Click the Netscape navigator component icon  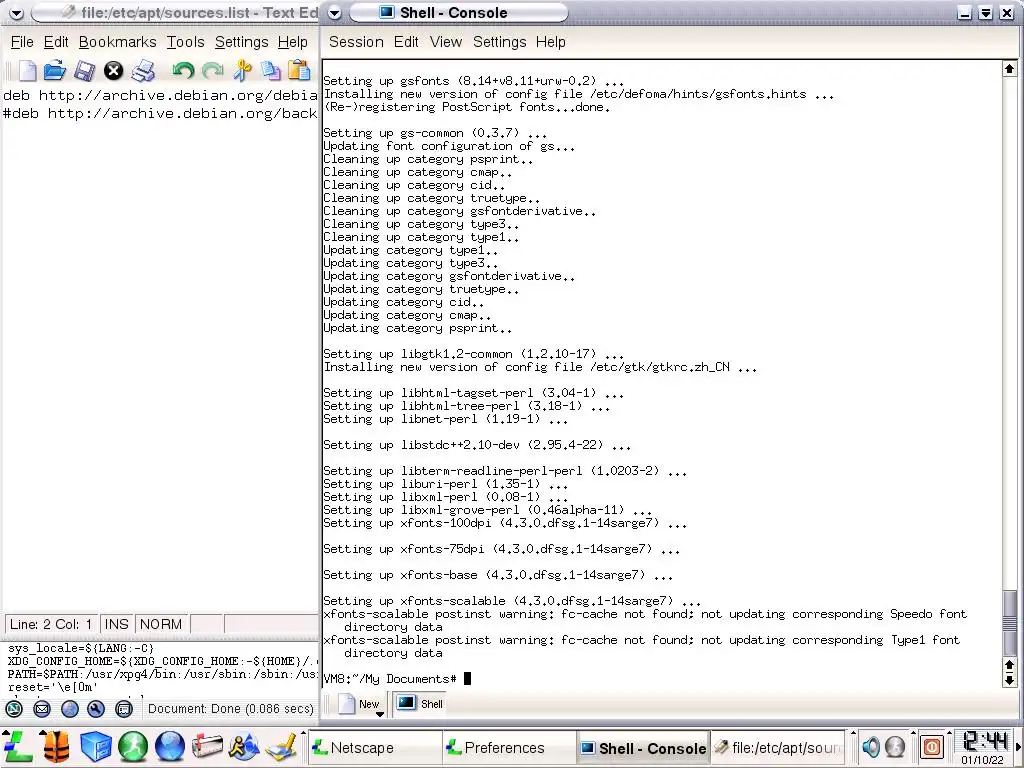click(x=14, y=709)
